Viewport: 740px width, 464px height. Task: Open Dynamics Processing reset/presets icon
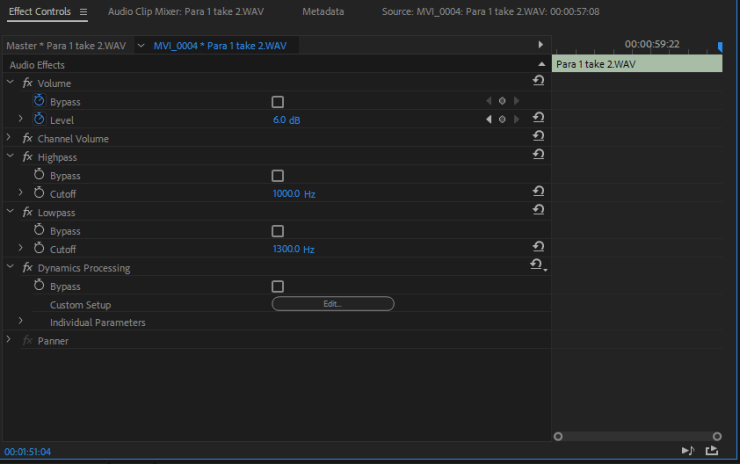coord(538,265)
